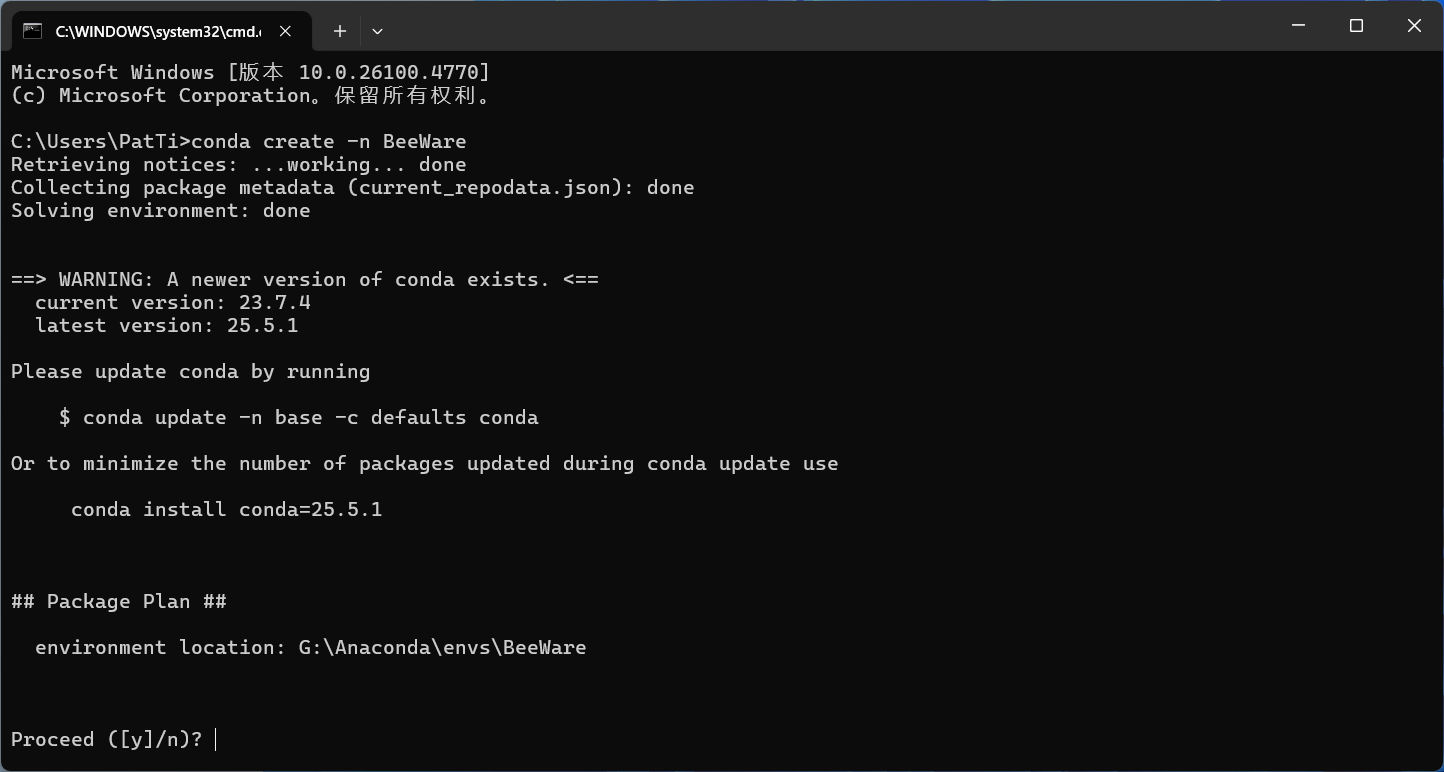Close the cmd.exe tab
This screenshot has width=1444, height=772.
click(285, 31)
